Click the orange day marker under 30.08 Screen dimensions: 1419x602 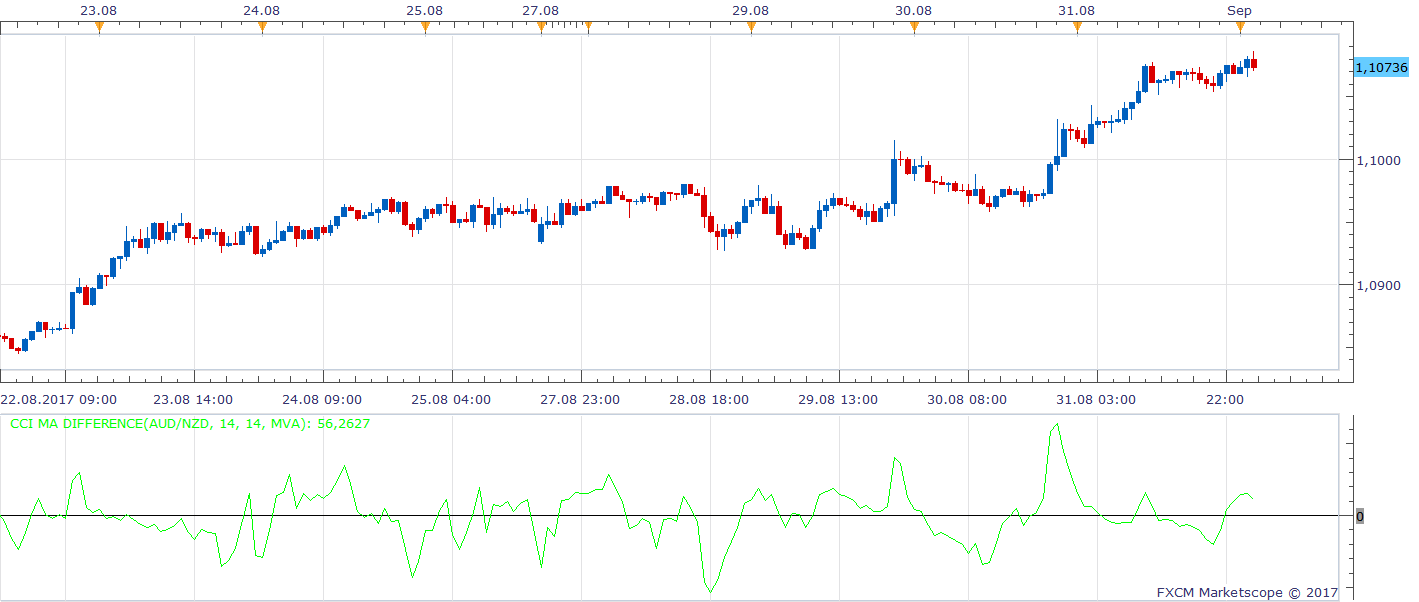[914, 27]
